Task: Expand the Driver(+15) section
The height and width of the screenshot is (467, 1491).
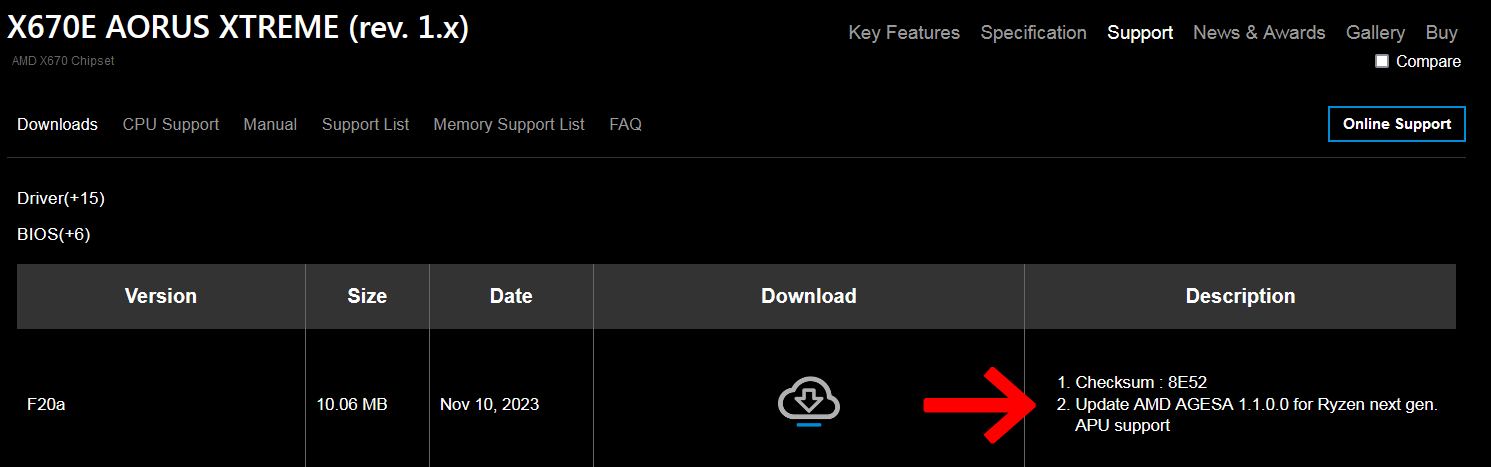Action: click(61, 198)
